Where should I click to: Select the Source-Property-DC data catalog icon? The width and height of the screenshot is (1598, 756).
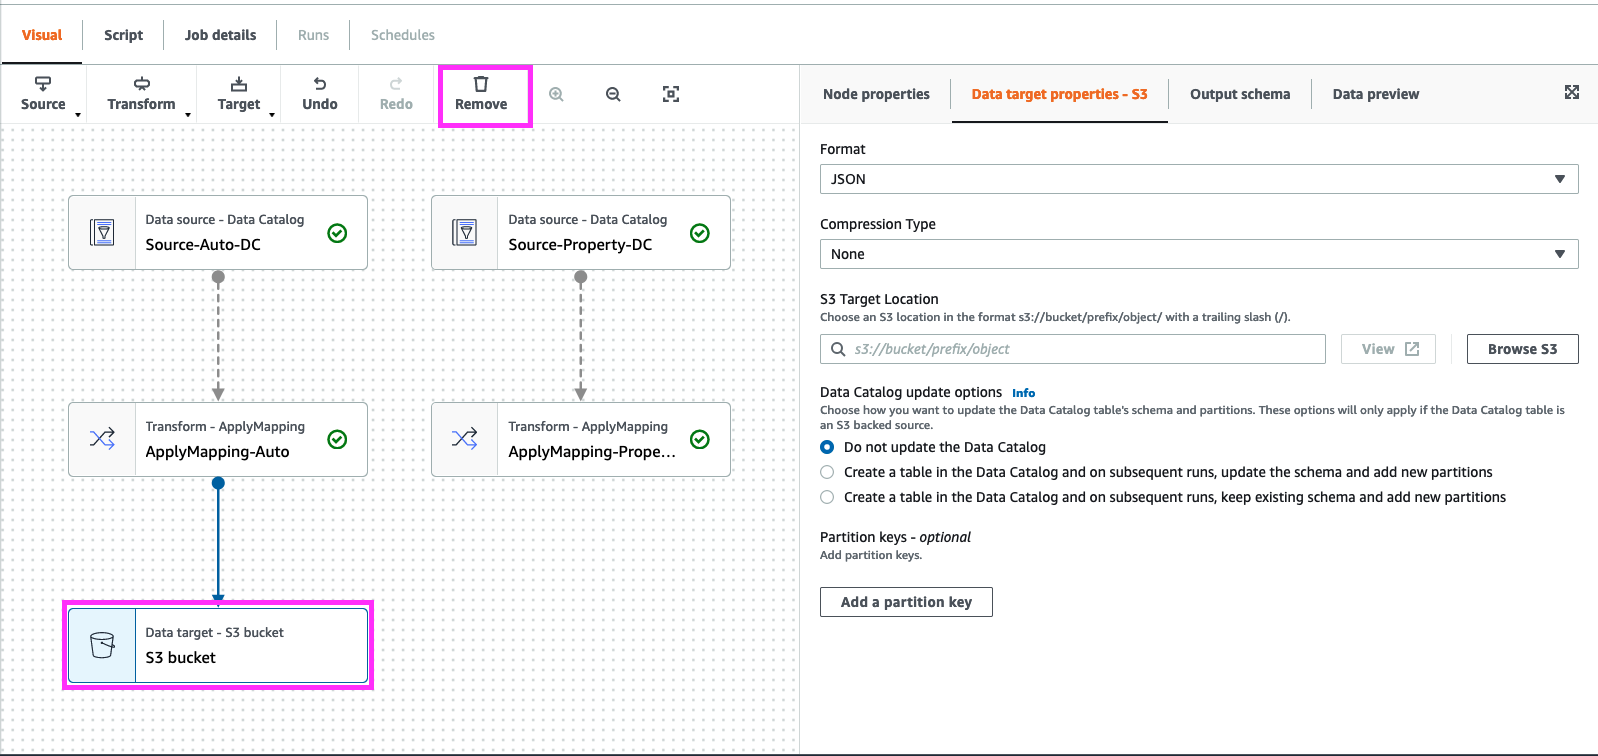pos(465,232)
